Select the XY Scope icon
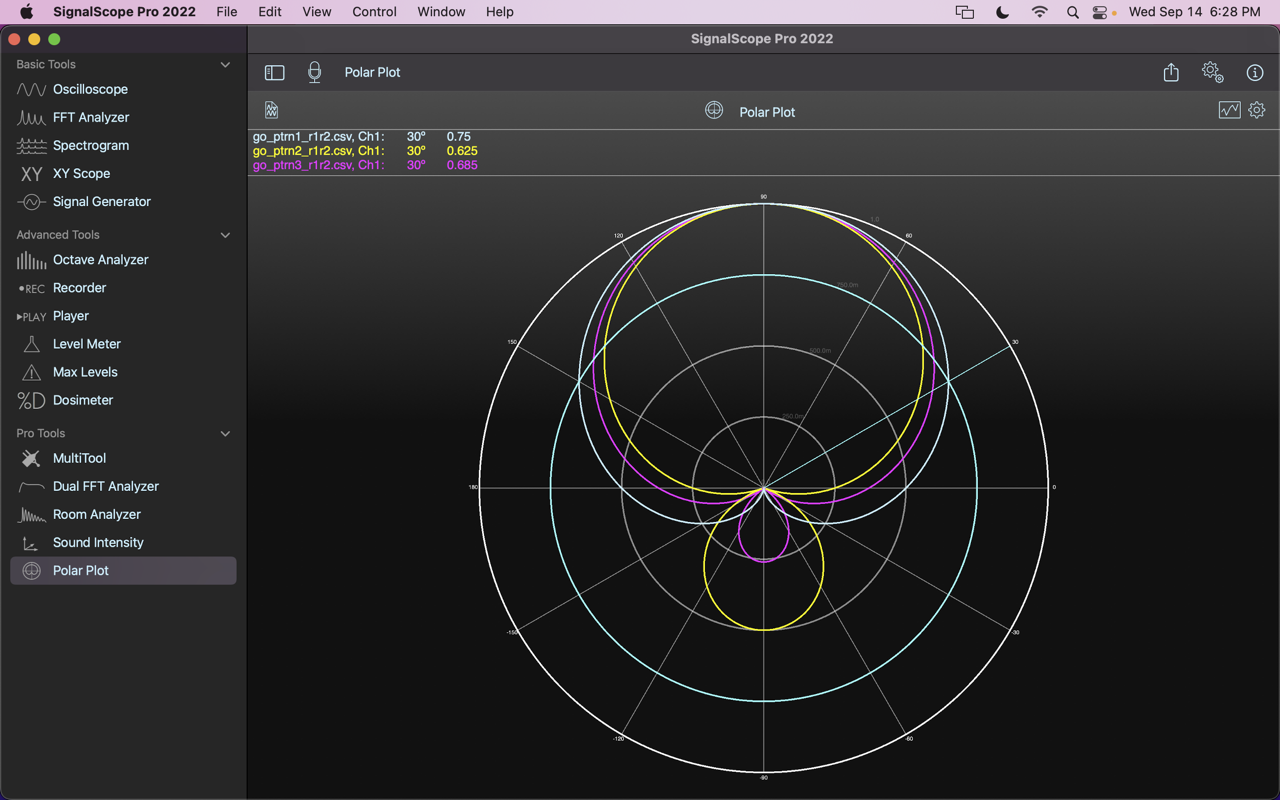The image size is (1280, 800). (x=31, y=173)
